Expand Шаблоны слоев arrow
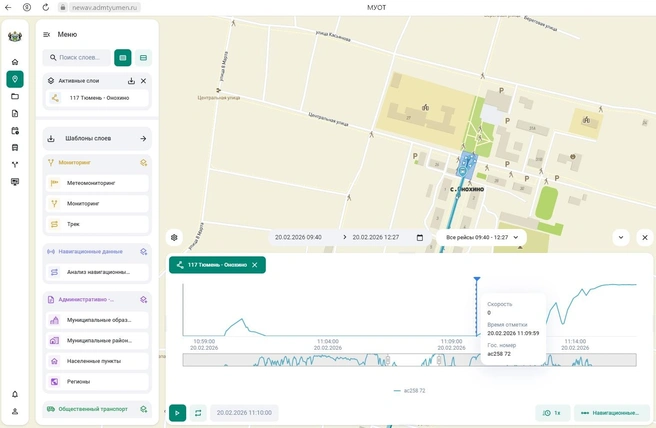 (x=143, y=138)
